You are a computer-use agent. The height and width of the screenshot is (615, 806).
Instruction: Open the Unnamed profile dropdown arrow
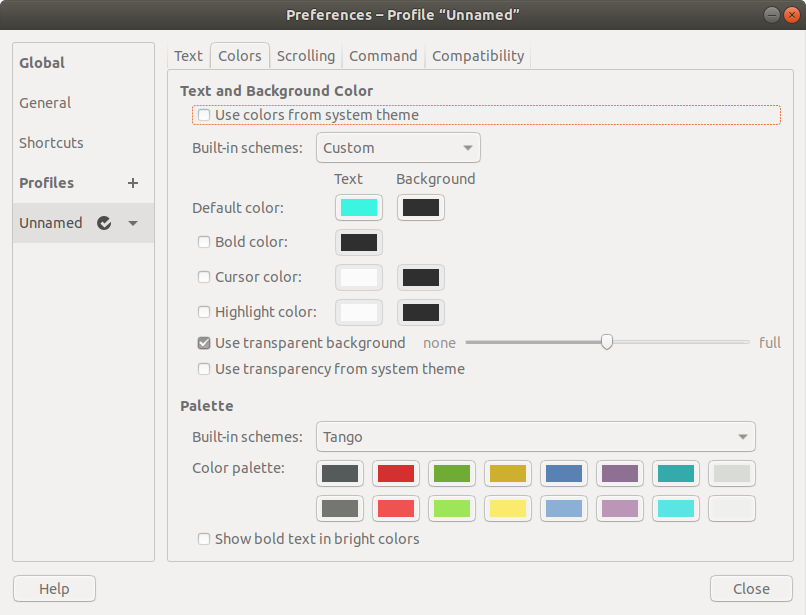point(133,223)
